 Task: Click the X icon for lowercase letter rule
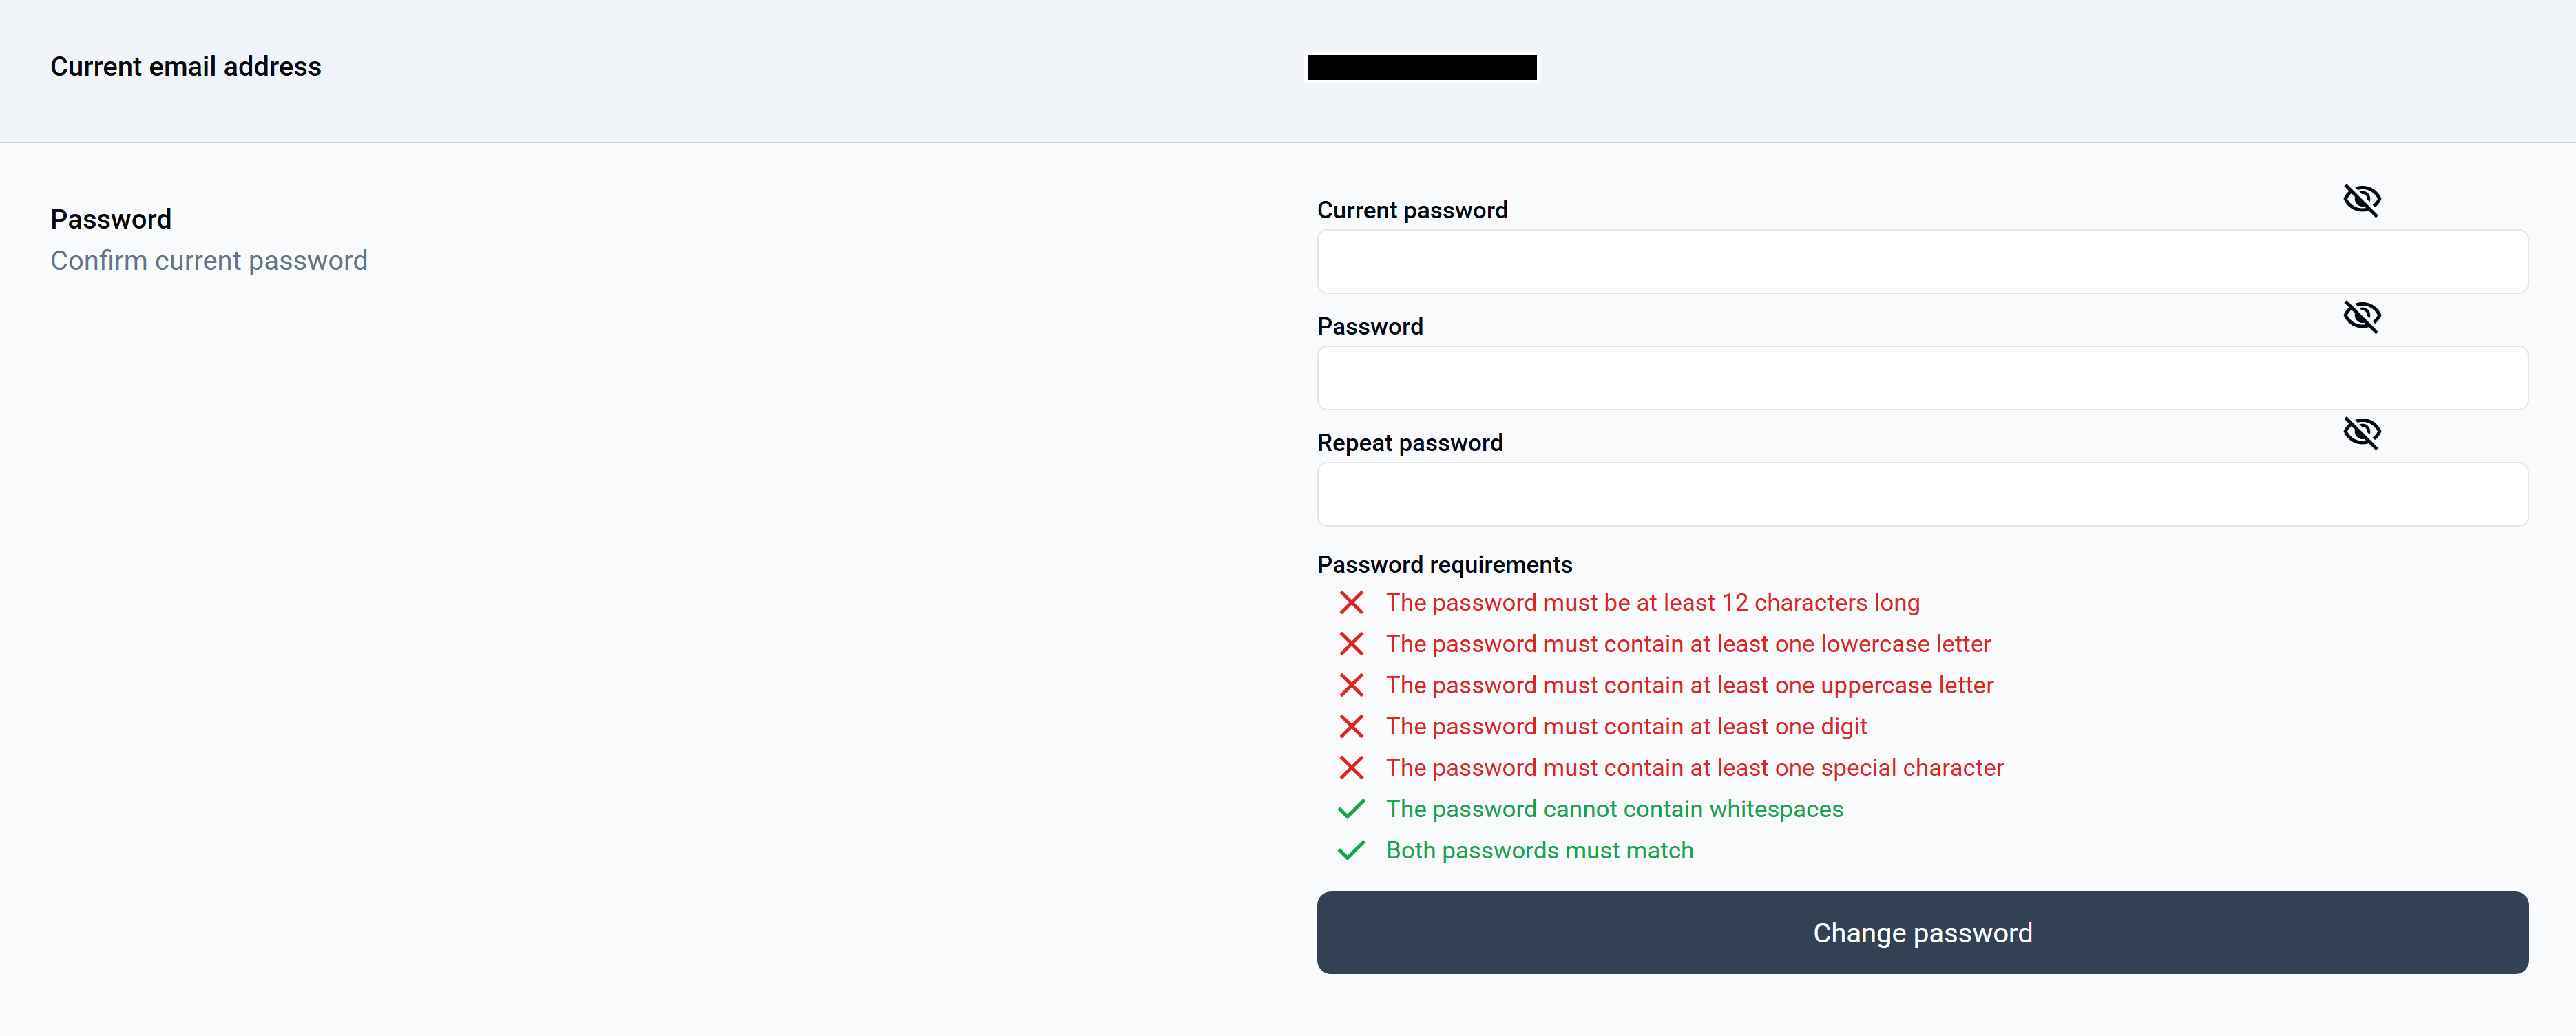(x=1351, y=644)
